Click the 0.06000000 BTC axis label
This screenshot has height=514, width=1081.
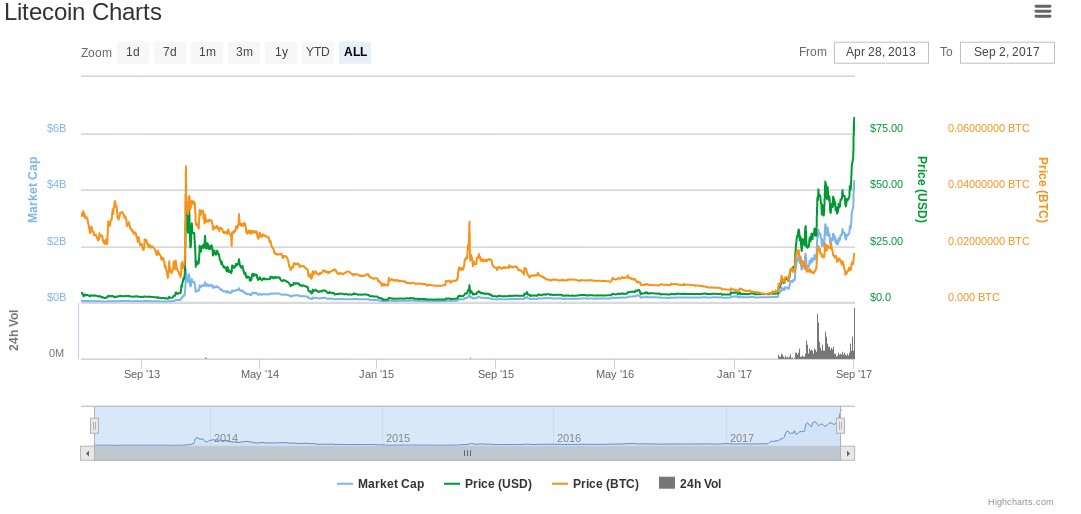[989, 128]
